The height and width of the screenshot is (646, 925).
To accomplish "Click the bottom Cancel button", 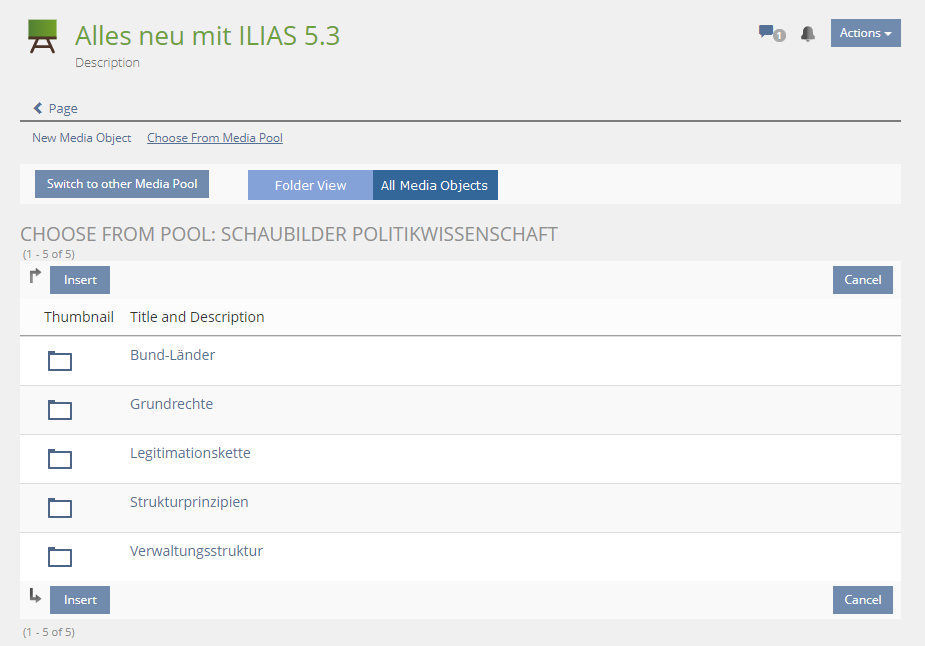I will tap(862, 600).
